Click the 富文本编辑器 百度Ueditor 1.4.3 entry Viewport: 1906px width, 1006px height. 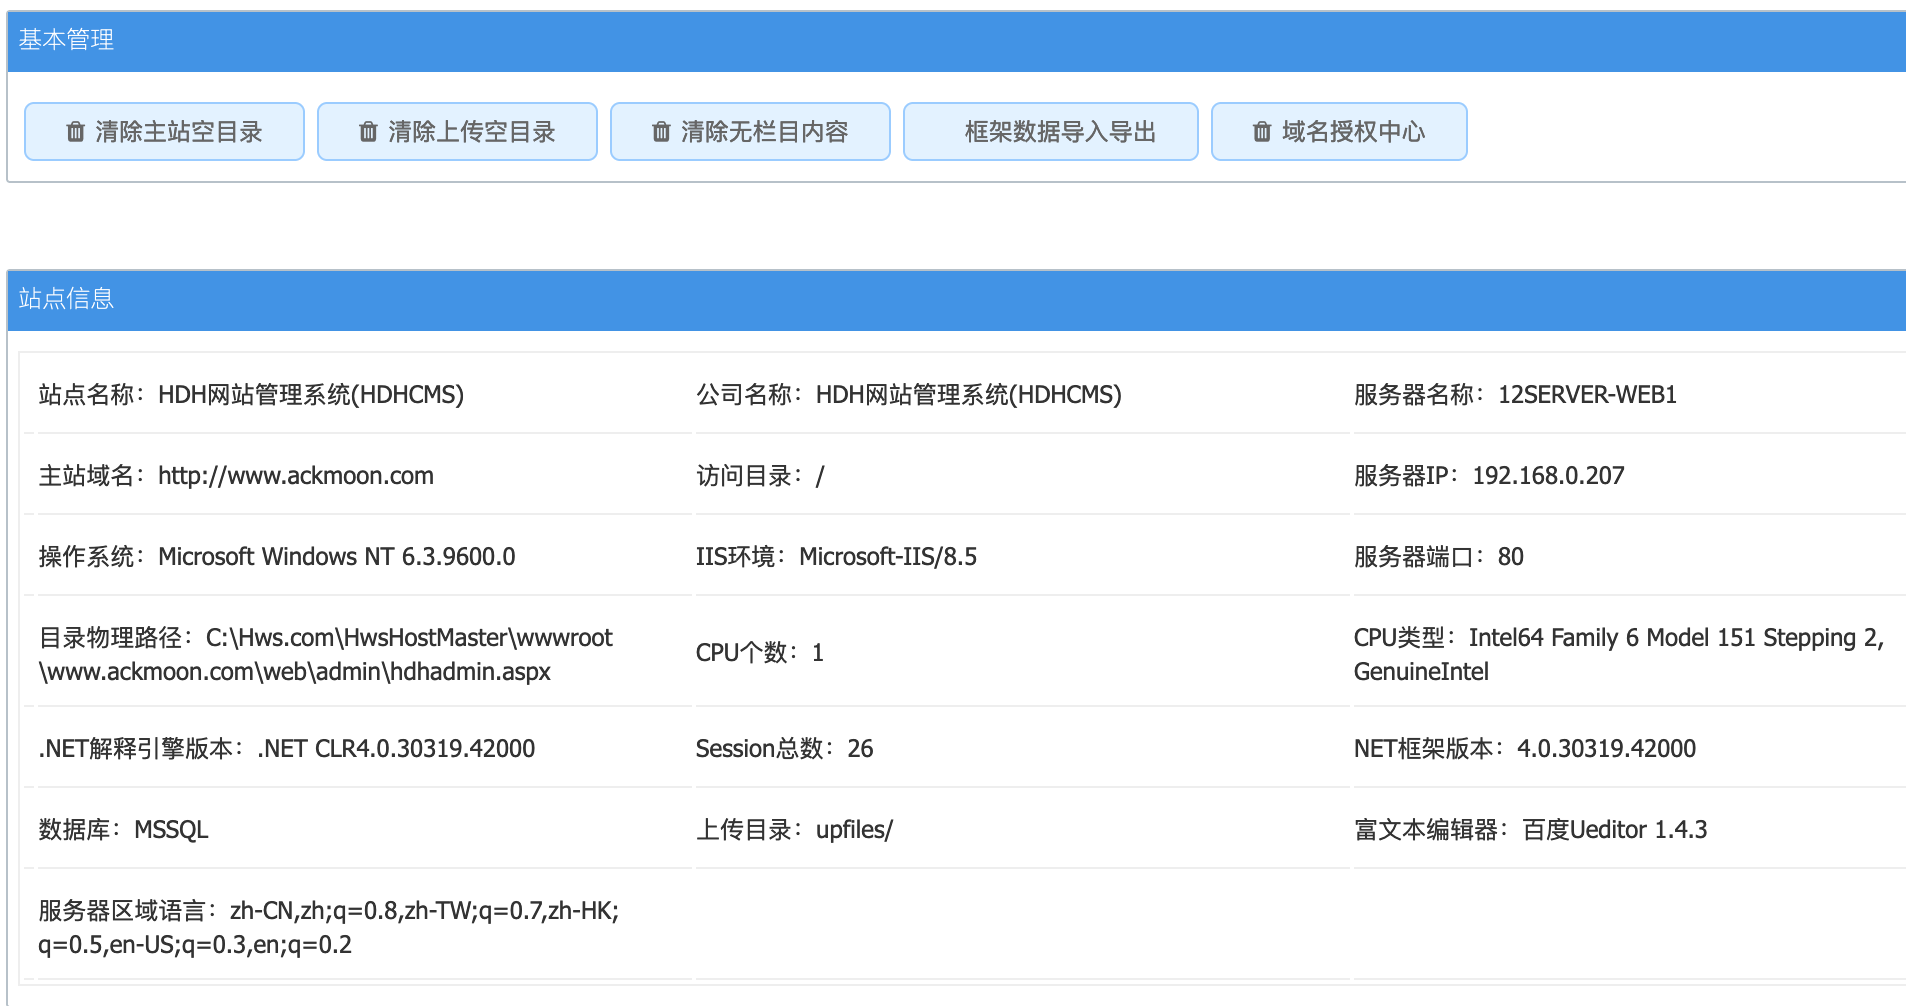pyautogui.click(x=1613, y=830)
